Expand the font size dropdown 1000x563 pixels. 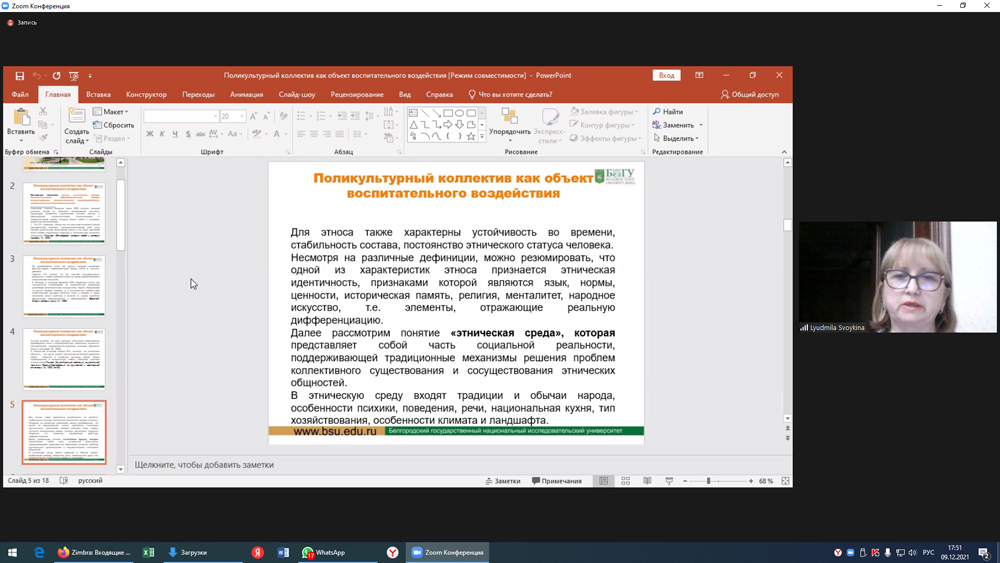(242, 117)
